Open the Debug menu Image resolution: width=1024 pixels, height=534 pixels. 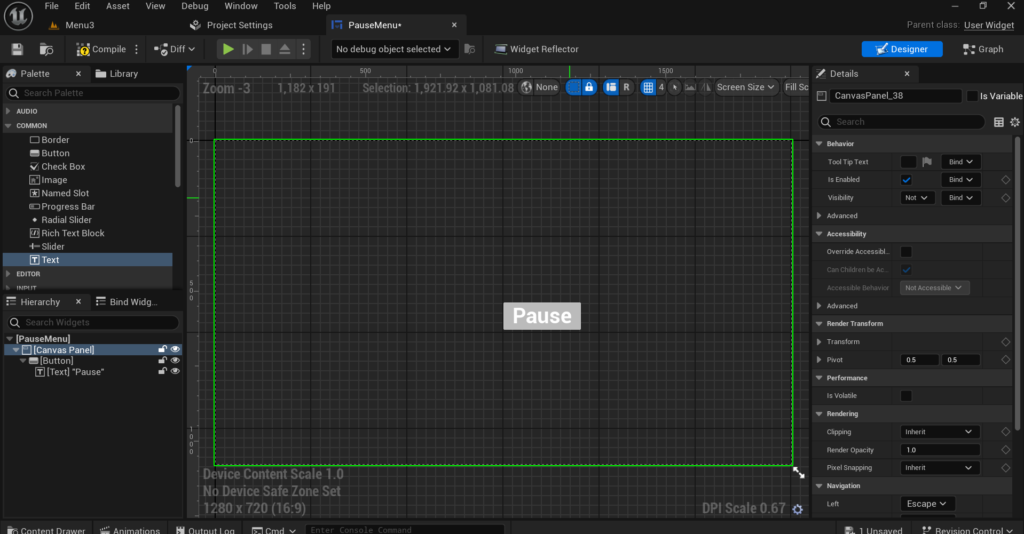pyautogui.click(x=195, y=6)
